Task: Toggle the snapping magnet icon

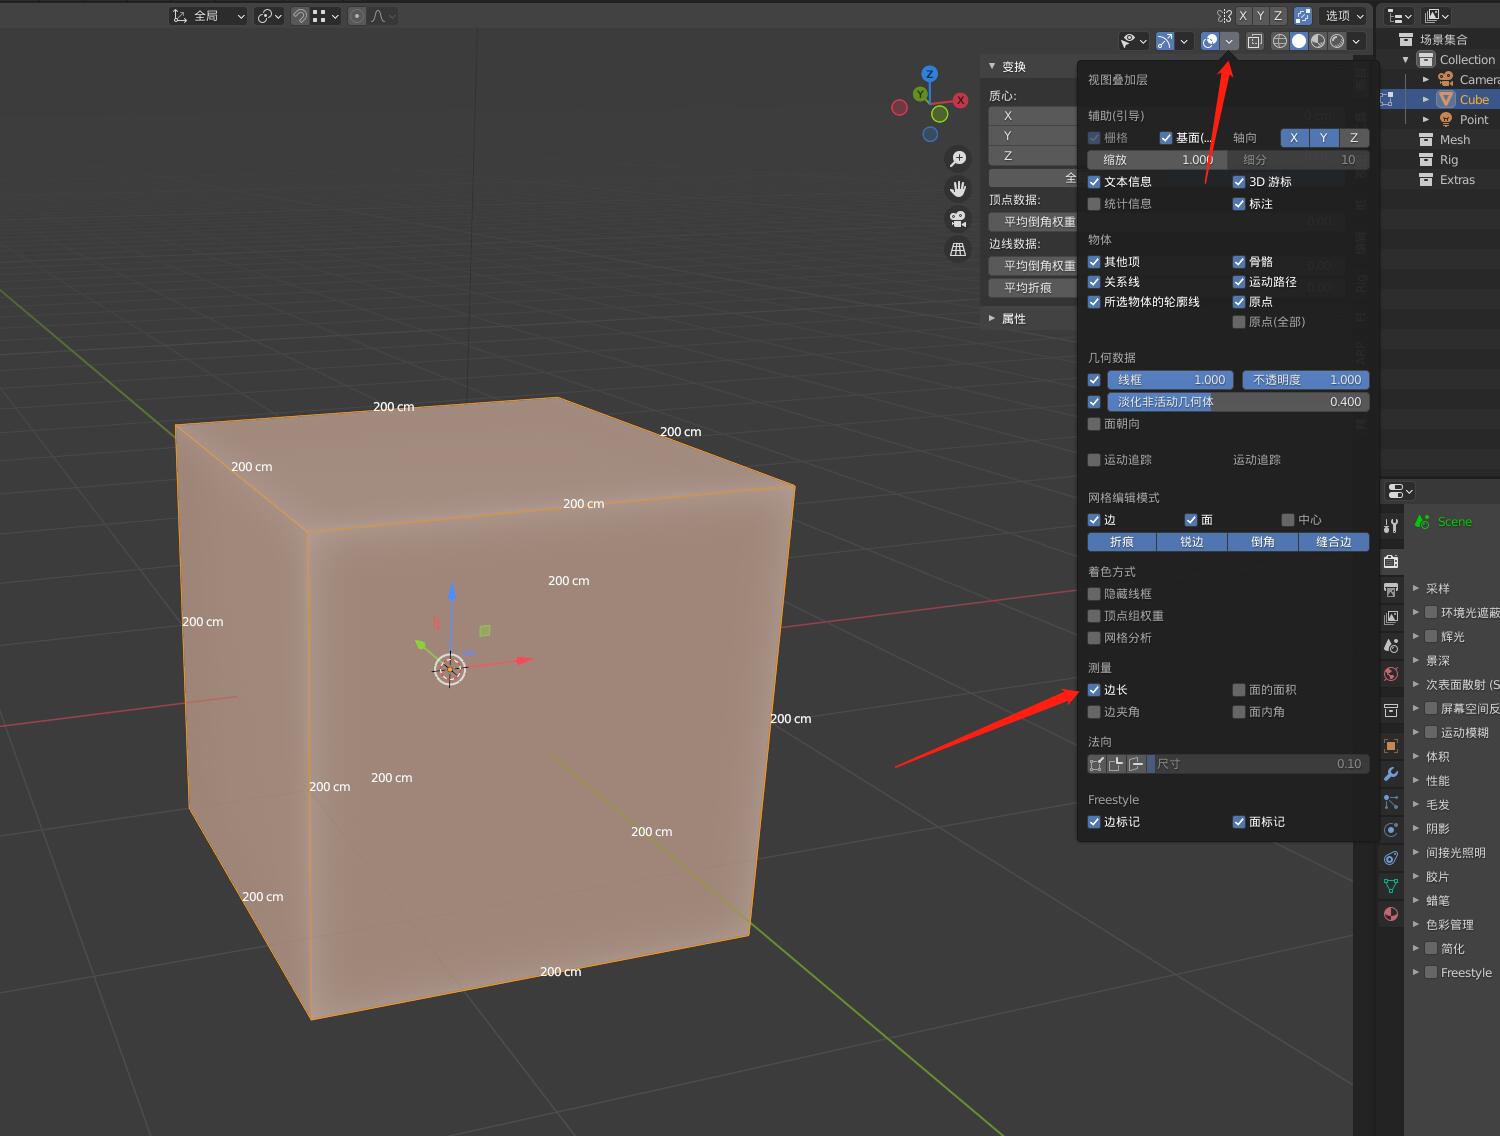Action: pos(299,16)
